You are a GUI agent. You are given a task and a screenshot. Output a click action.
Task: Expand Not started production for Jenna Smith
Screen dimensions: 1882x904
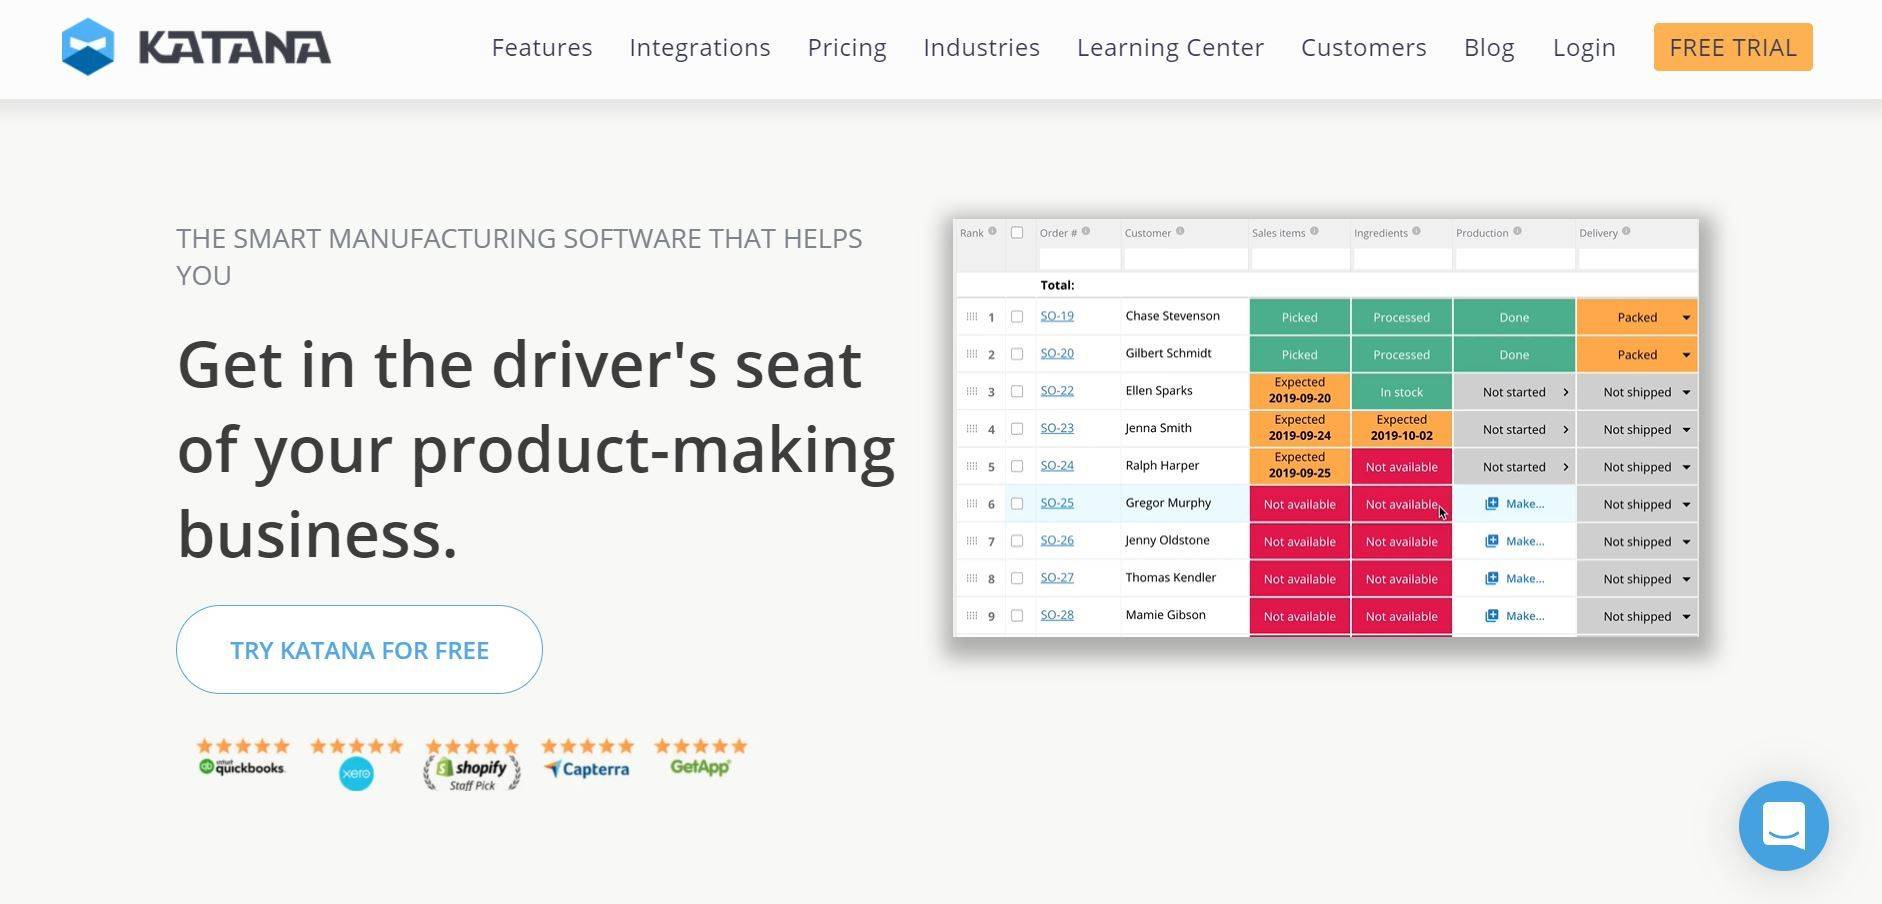pyautogui.click(x=1566, y=430)
